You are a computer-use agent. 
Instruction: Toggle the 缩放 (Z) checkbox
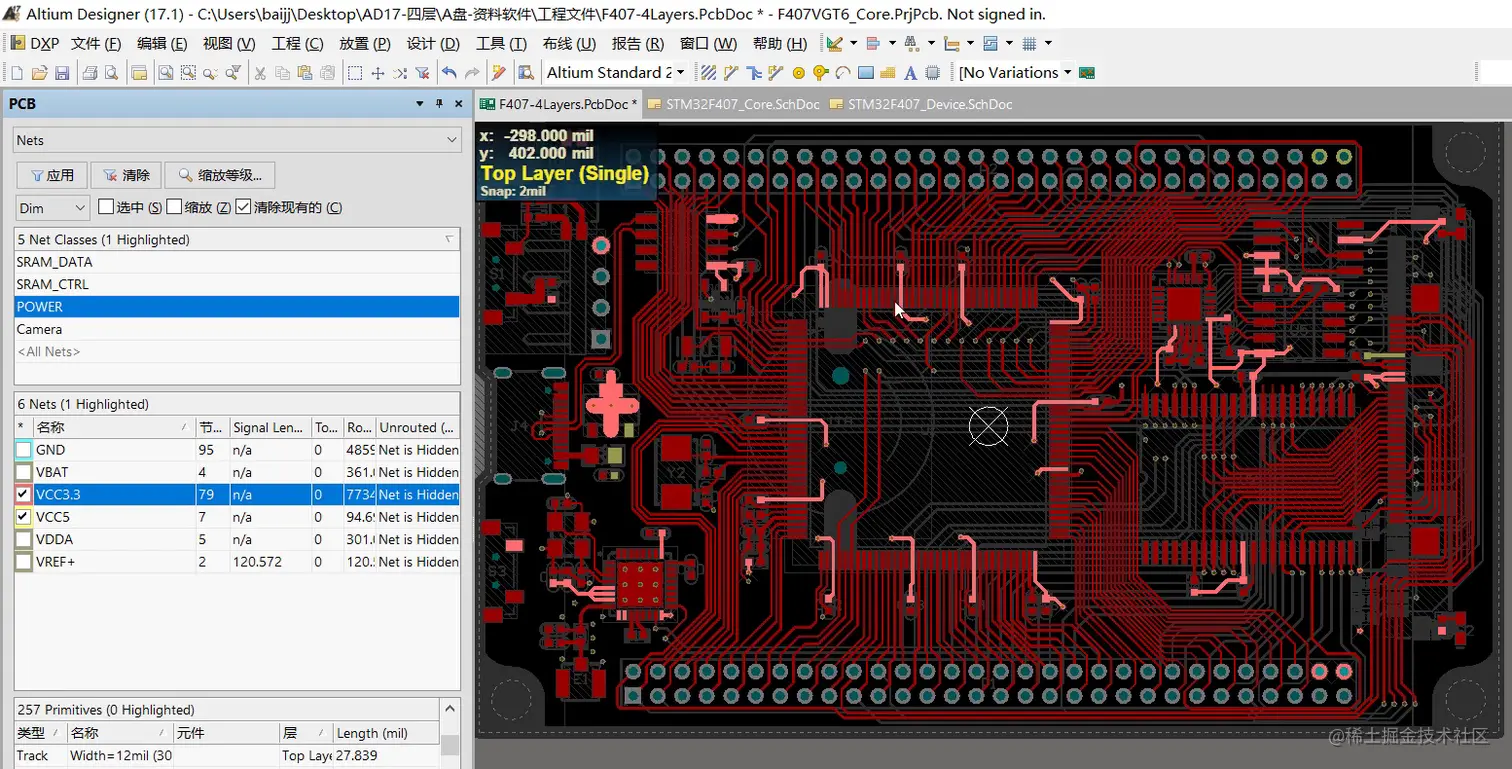pos(174,207)
